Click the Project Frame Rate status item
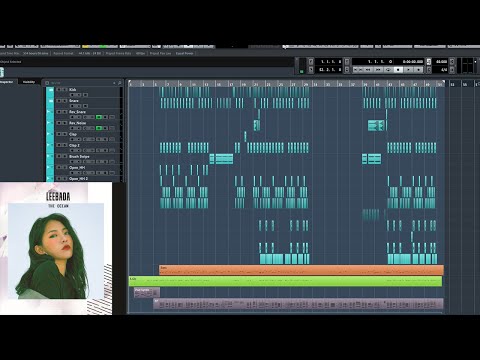 [118, 53]
